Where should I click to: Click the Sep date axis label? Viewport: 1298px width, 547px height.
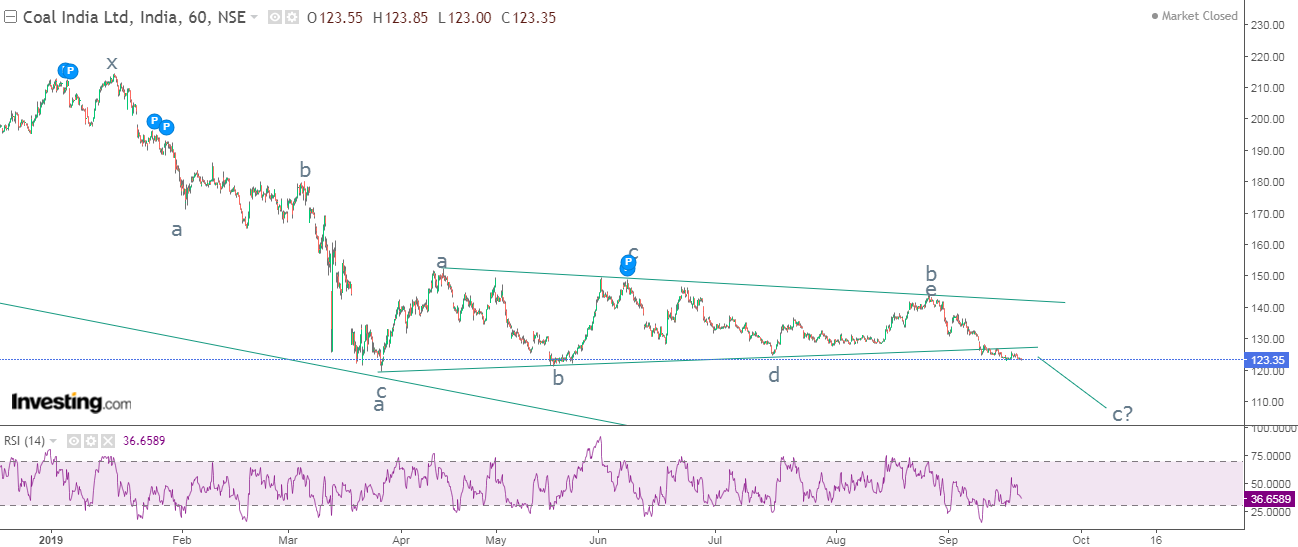(949, 539)
